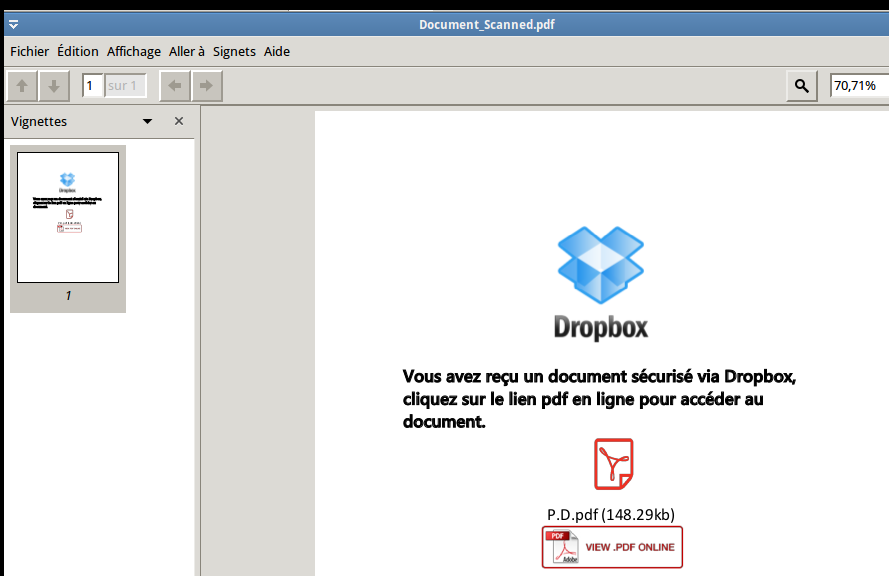The width and height of the screenshot is (889, 576).
Task: Expand the Vignettes sidebar dropdown arrow
Action: tap(148, 121)
